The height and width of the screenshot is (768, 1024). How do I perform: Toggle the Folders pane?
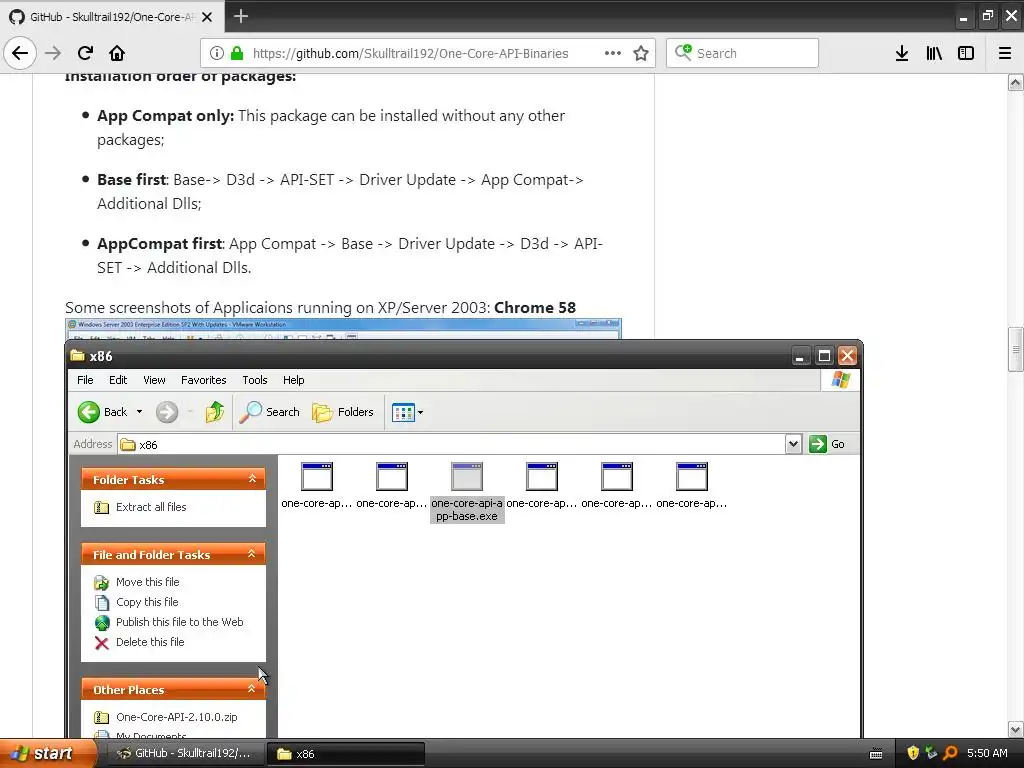click(x=343, y=412)
